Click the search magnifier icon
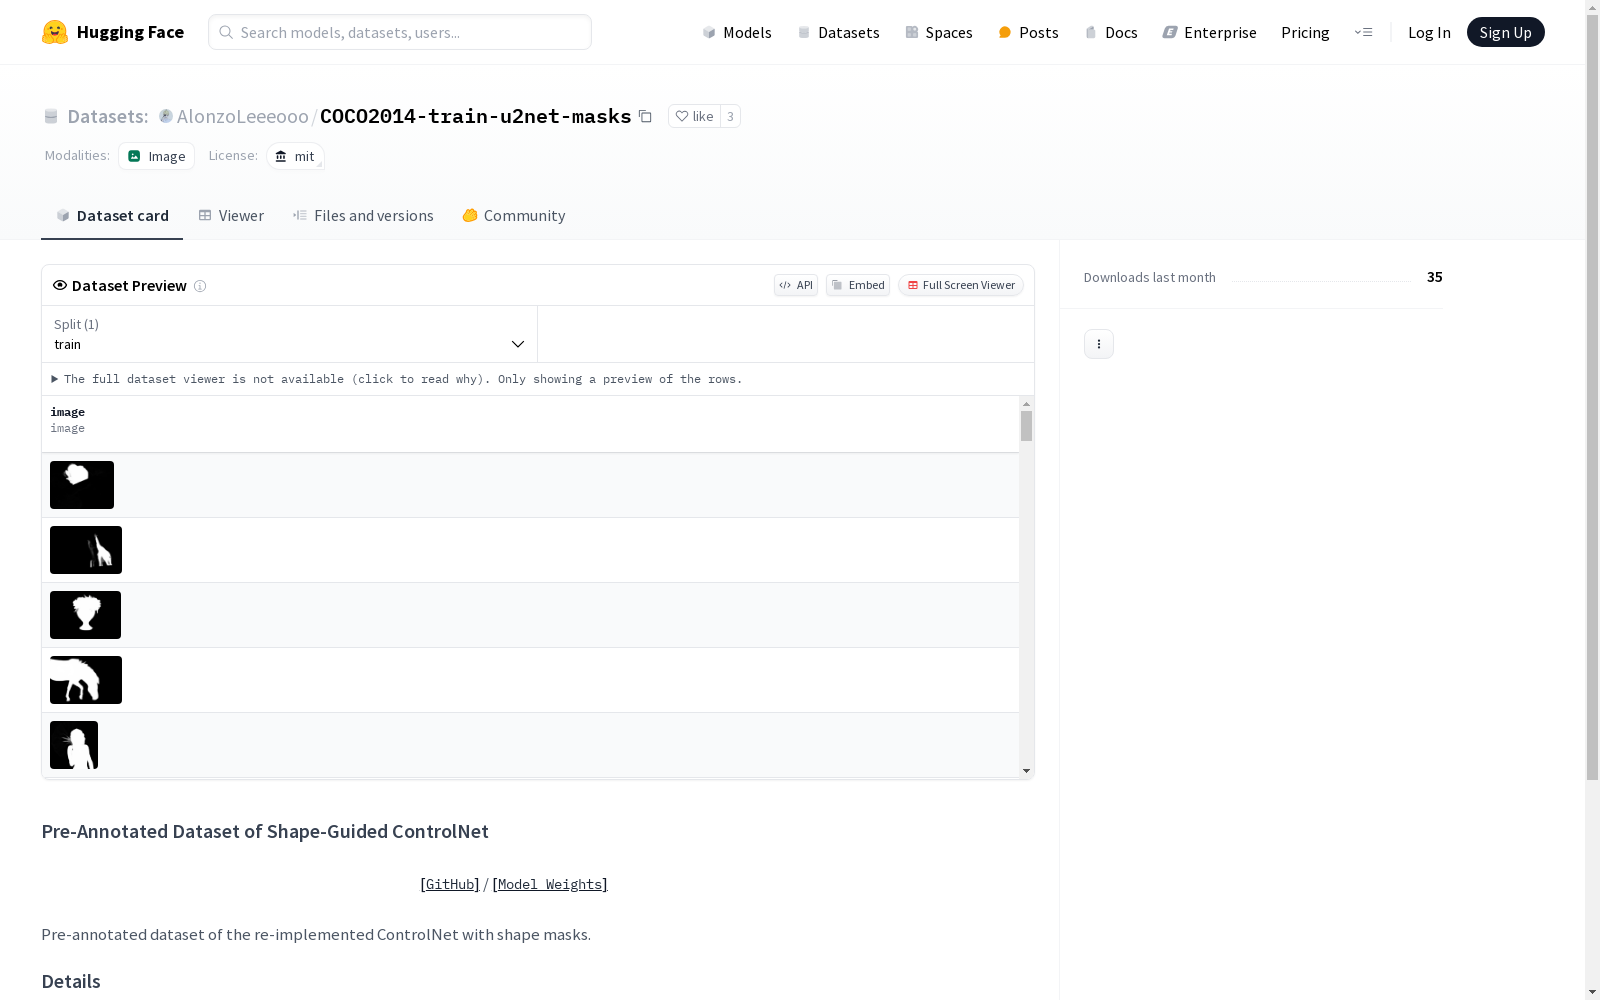The height and width of the screenshot is (1000, 1600). click(226, 32)
